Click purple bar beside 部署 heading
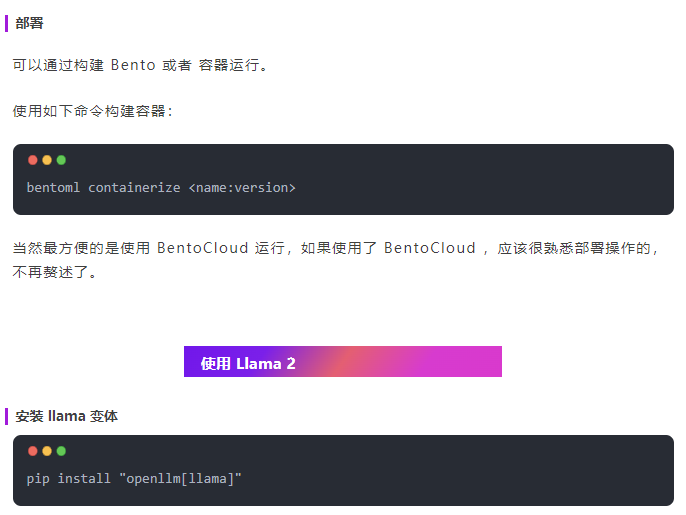Screen dimensions: 686x515 point(7,23)
